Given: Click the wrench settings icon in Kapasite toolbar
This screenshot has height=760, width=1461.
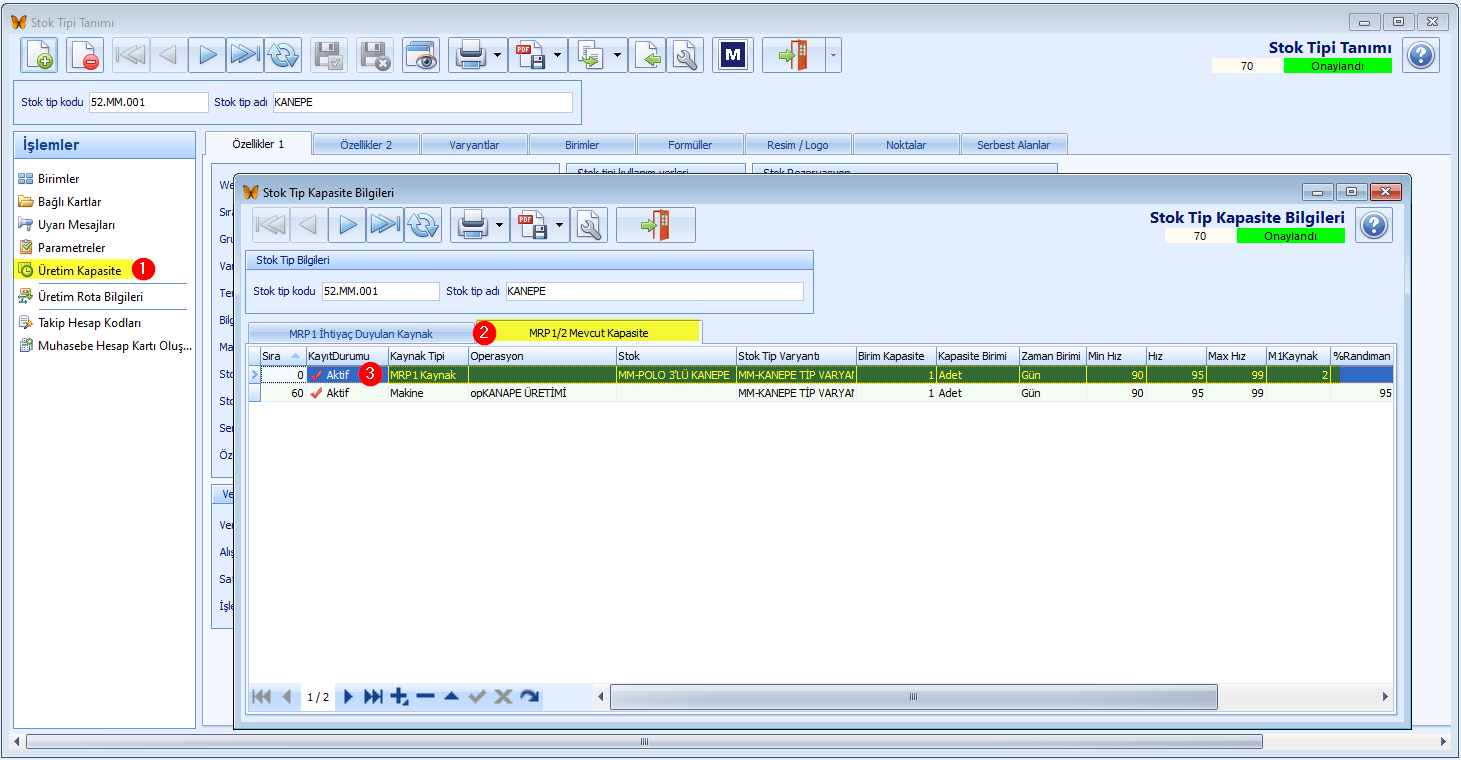Looking at the screenshot, I should 589,225.
